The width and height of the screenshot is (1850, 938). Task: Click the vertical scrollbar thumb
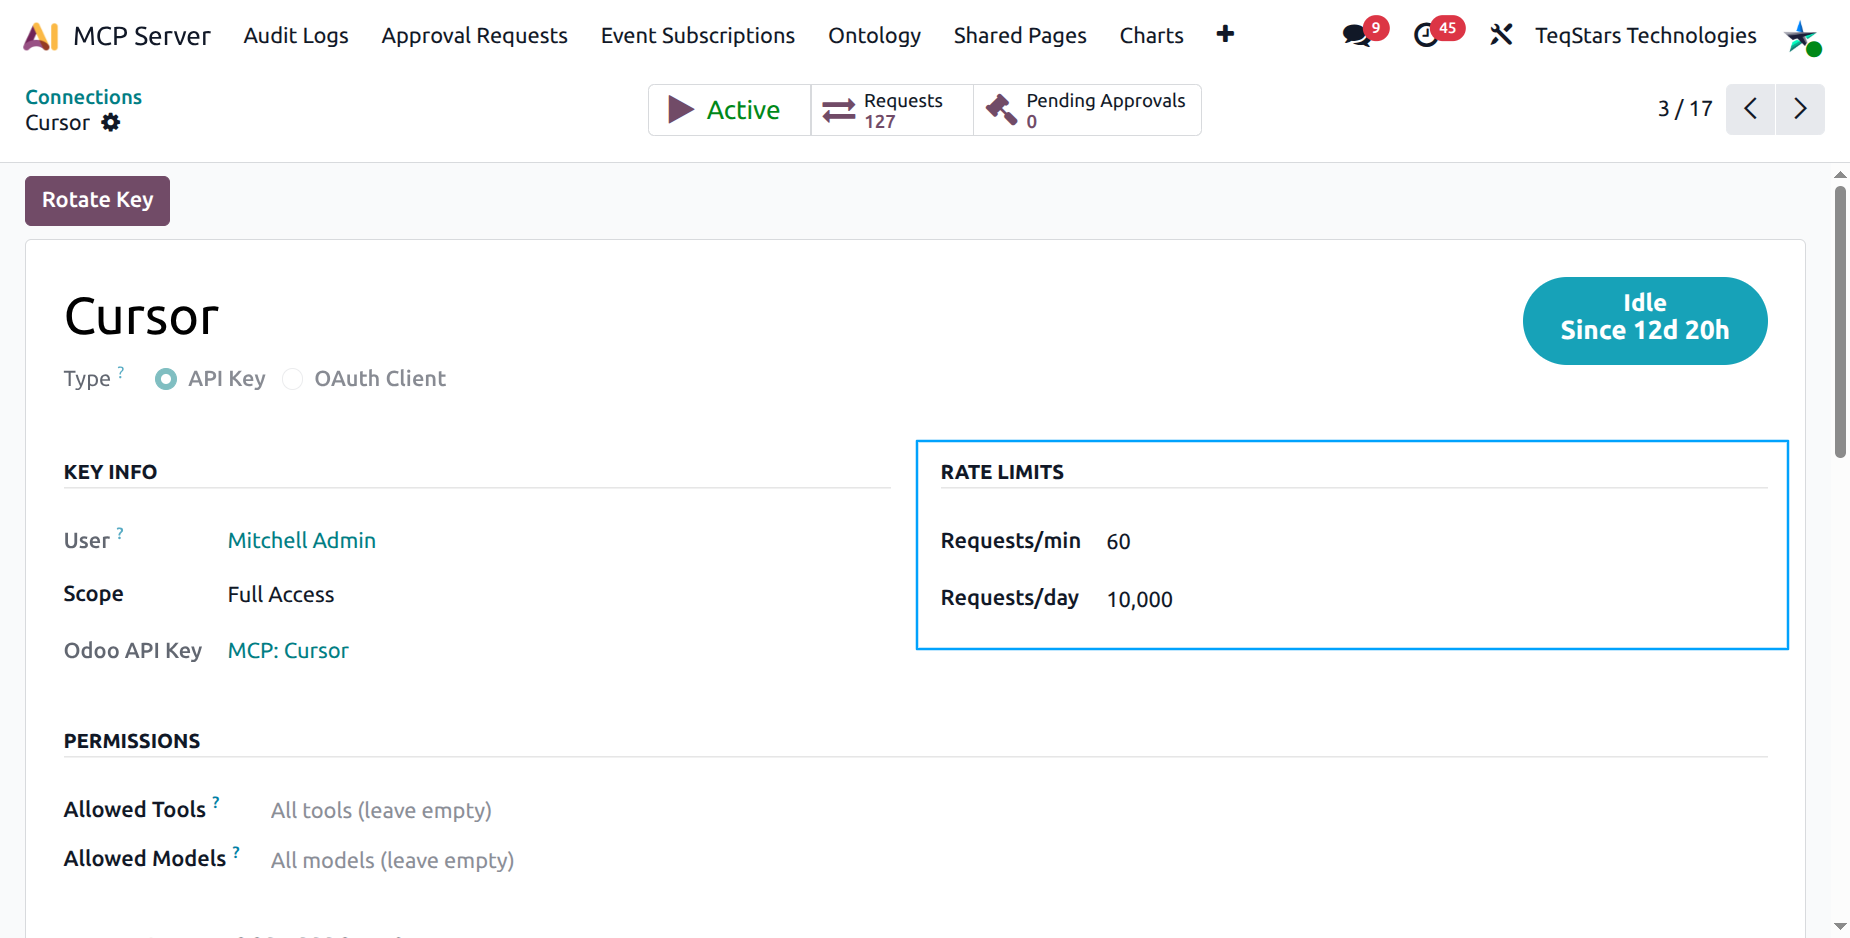pos(1840,322)
